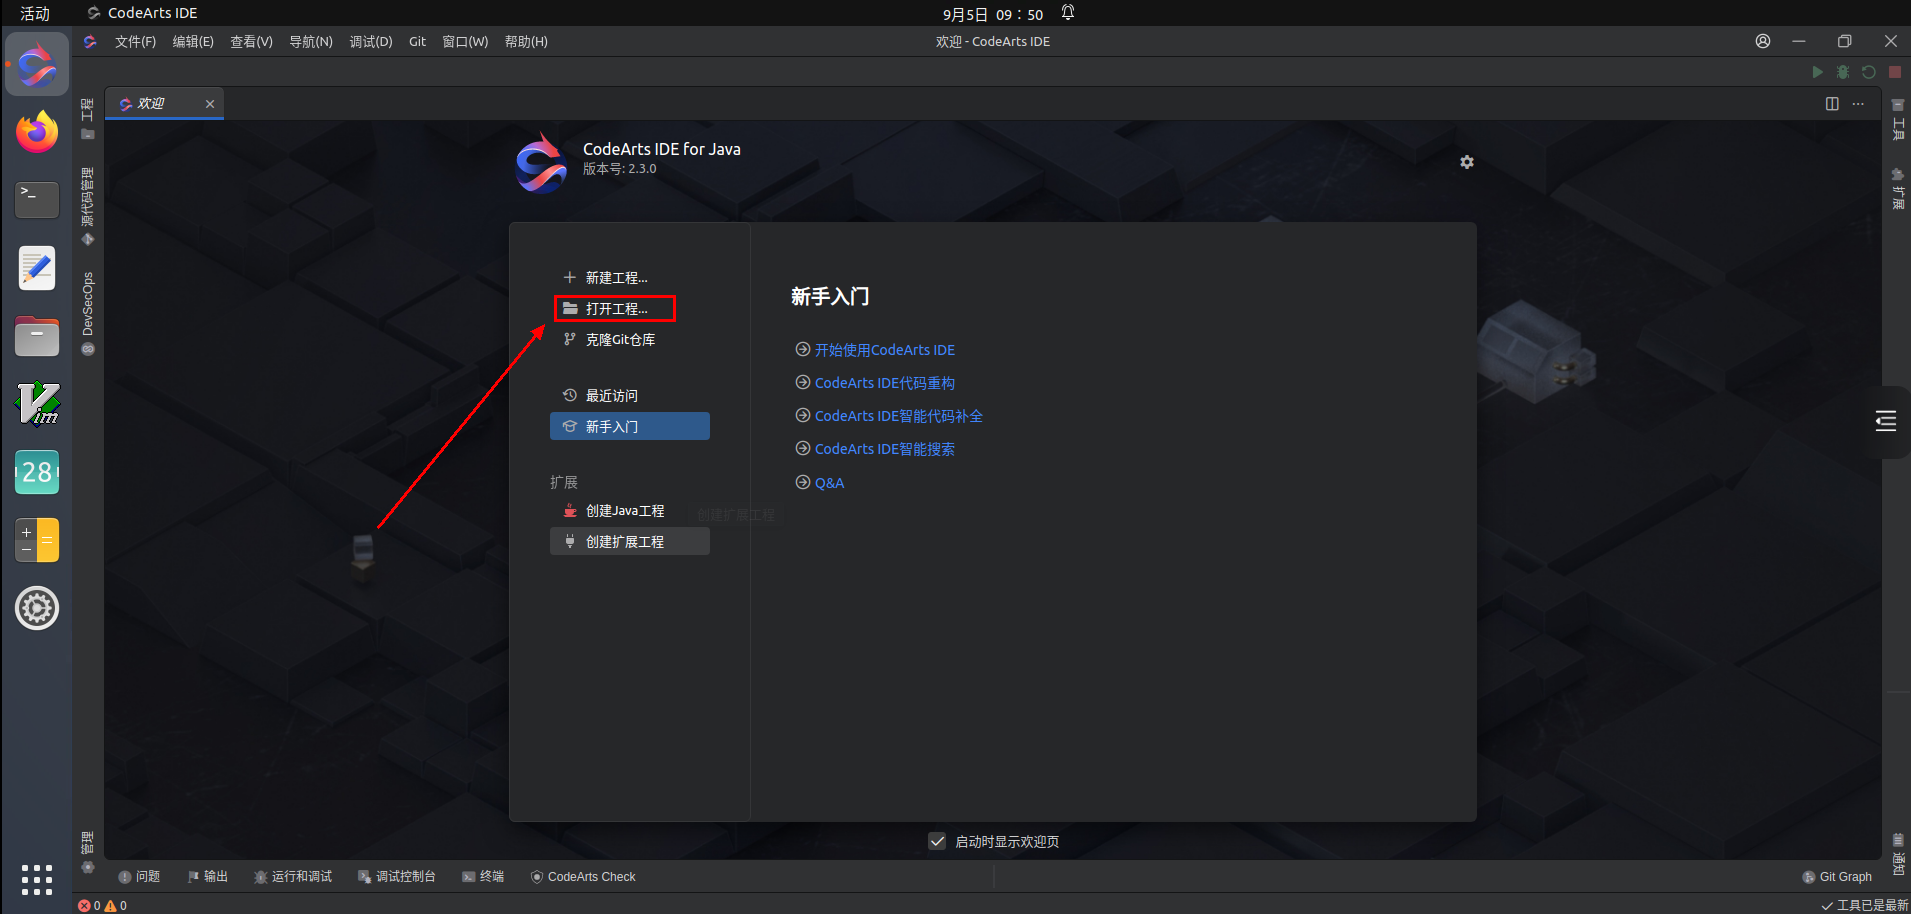Click the split editor icon
Image resolution: width=1911 pixels, height=914 pixels.
[1832, 104]
